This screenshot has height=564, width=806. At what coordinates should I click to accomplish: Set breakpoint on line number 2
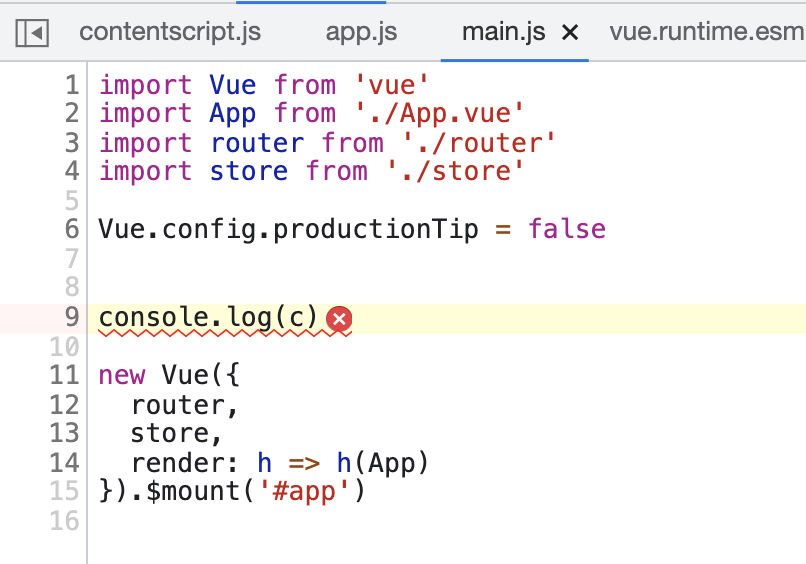point(72,113)
